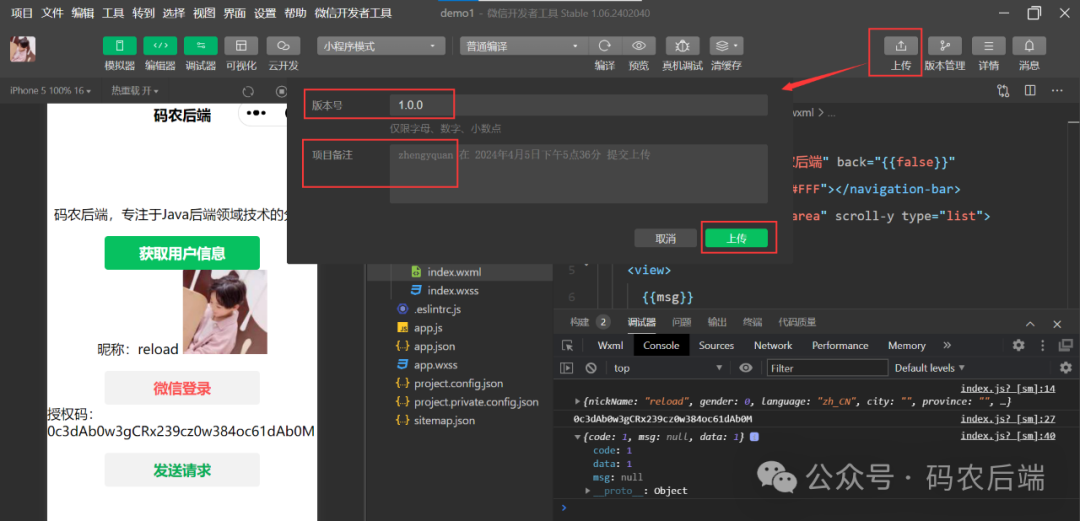The image size is (1080, 521).
Task: Open the 普通编译 compile mode dropdown
Action: [x=523, y=46]
